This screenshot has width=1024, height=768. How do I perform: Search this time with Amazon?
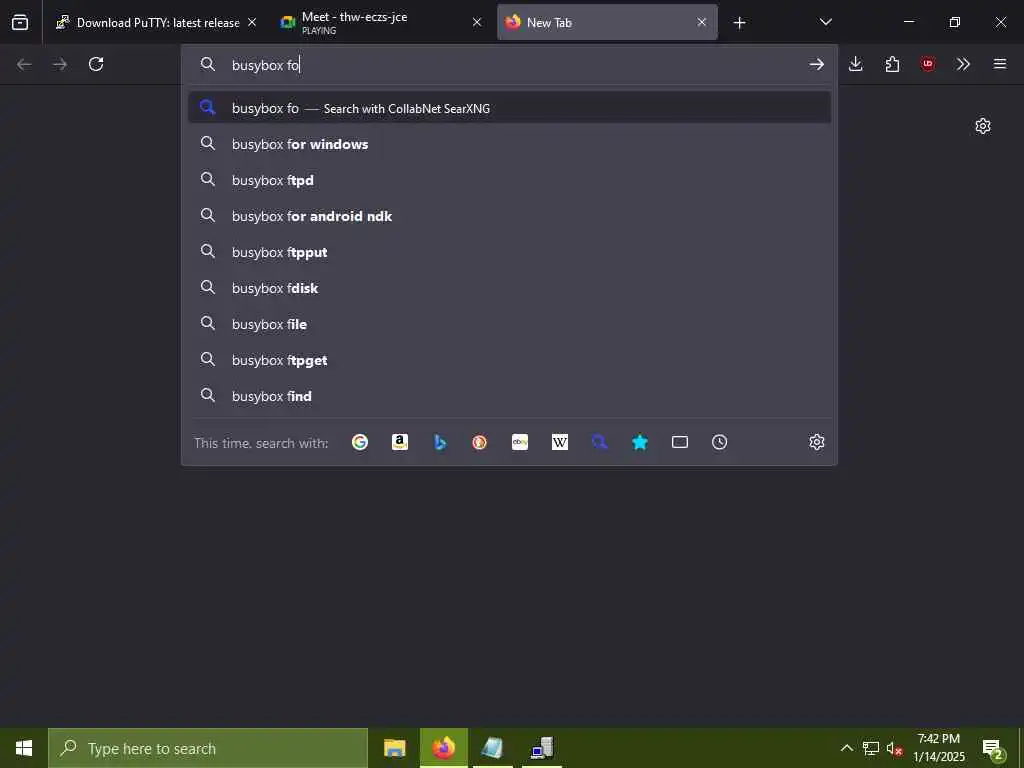[400, 442]
